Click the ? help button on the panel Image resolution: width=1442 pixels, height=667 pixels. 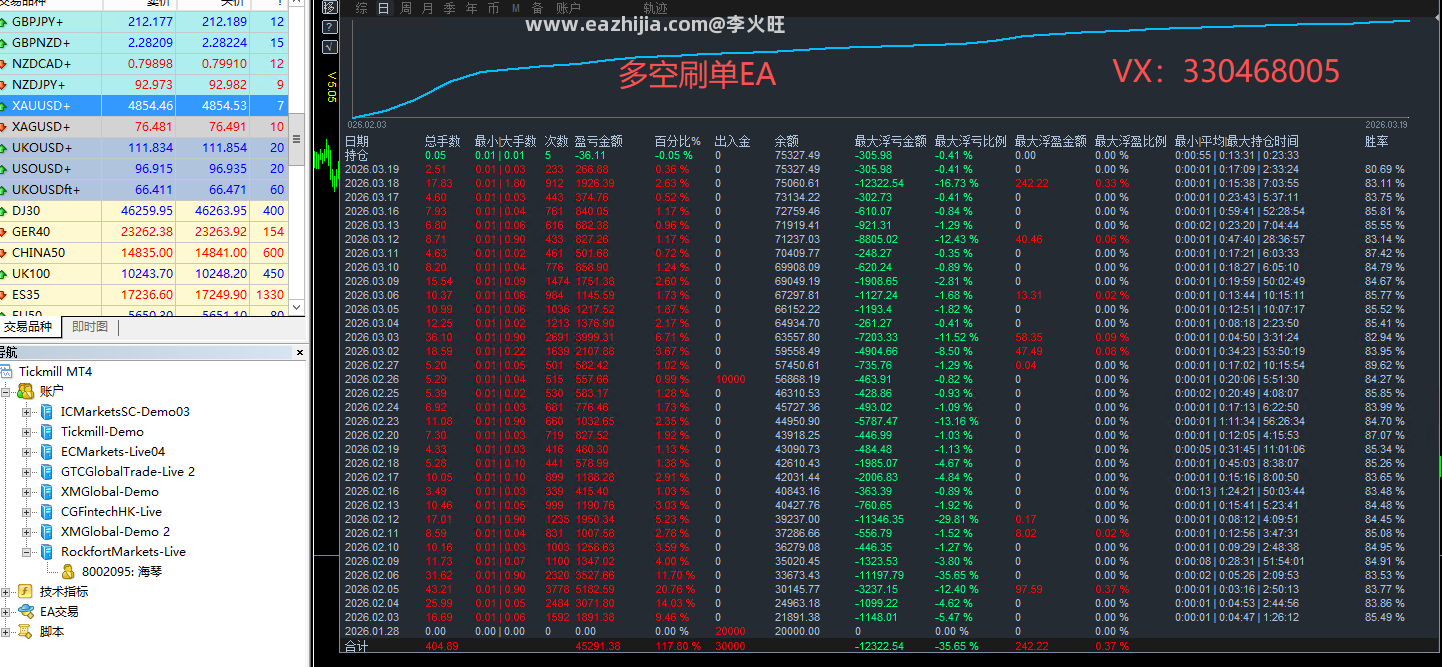point(331,27)
